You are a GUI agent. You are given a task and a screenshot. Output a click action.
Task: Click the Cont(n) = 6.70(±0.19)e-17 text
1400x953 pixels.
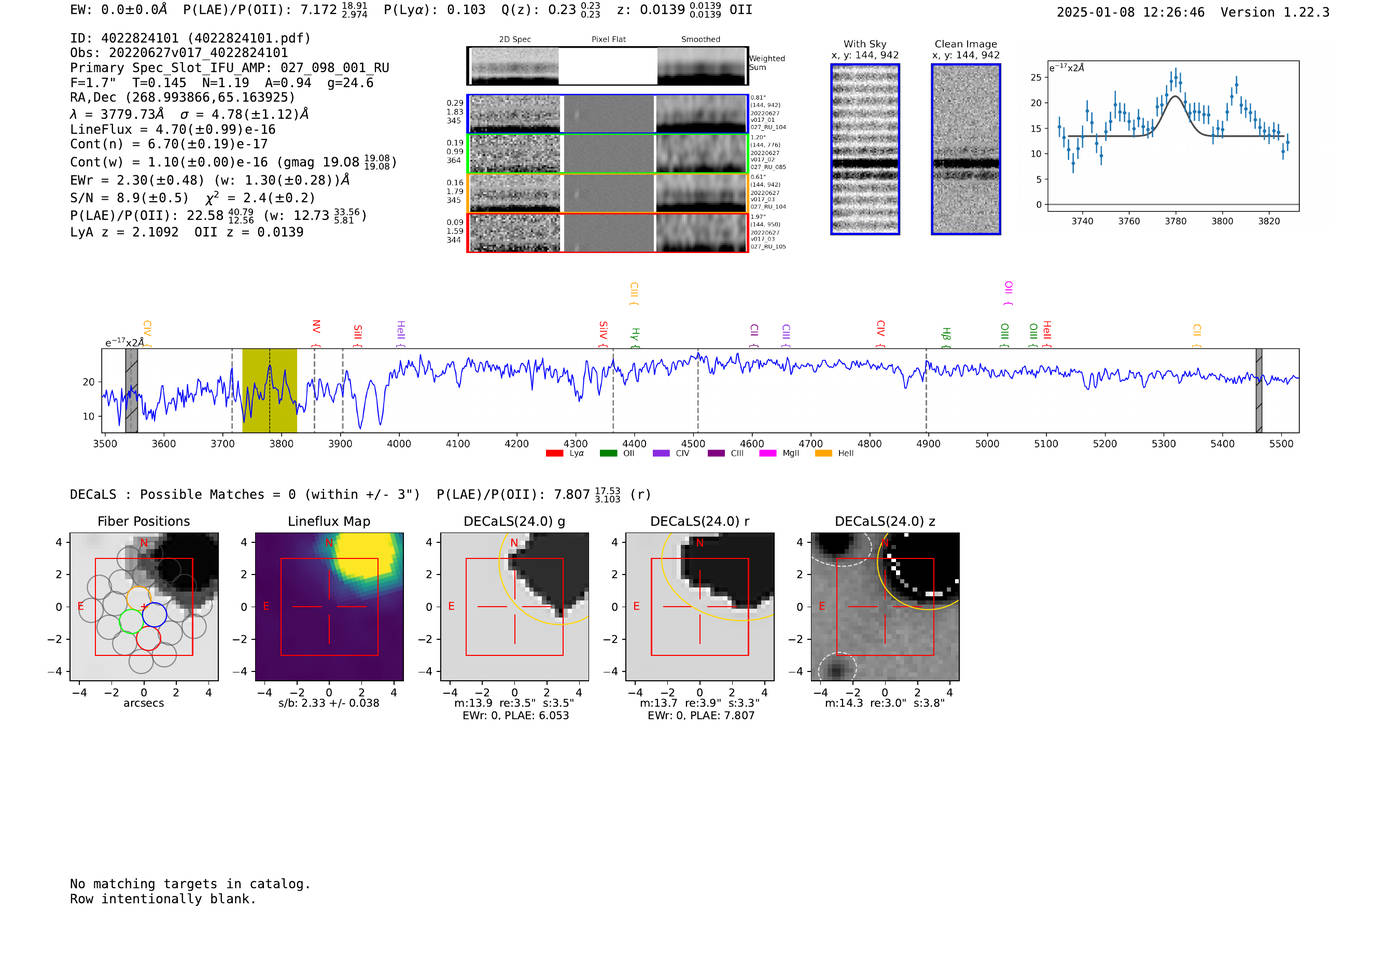tap(169, 144)
